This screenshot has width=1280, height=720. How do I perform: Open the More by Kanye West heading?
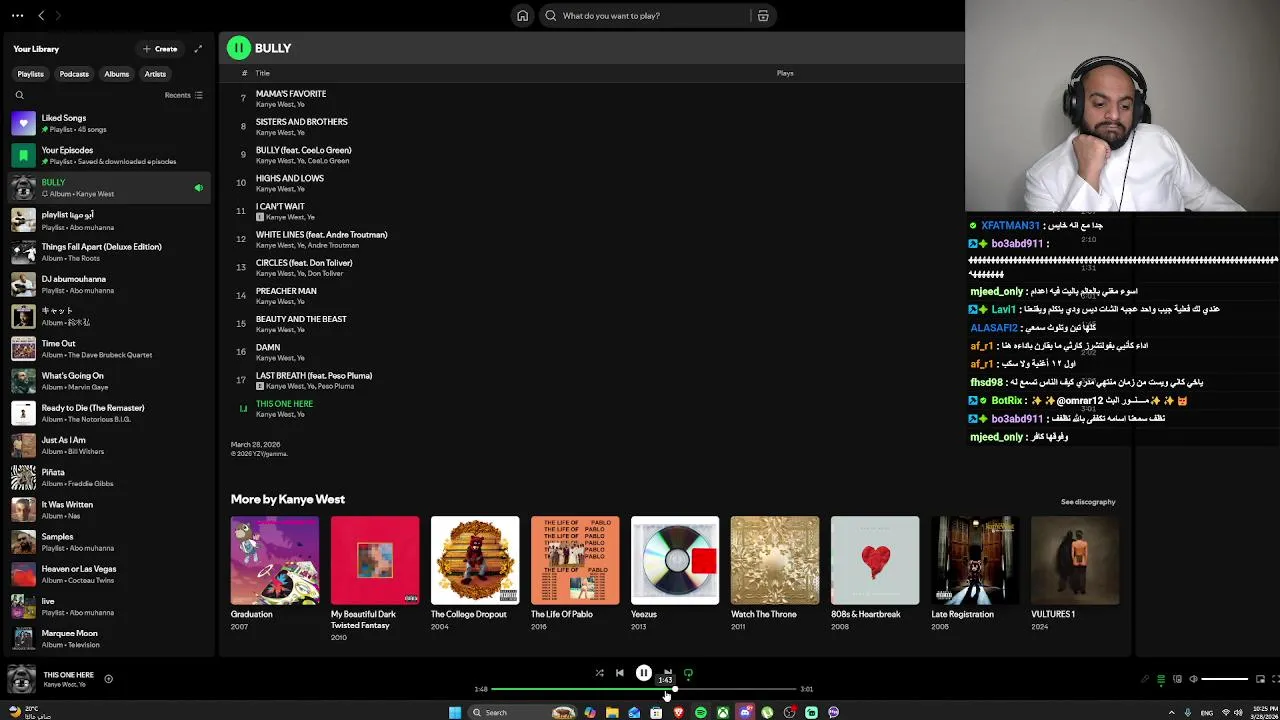click(287, 499)
